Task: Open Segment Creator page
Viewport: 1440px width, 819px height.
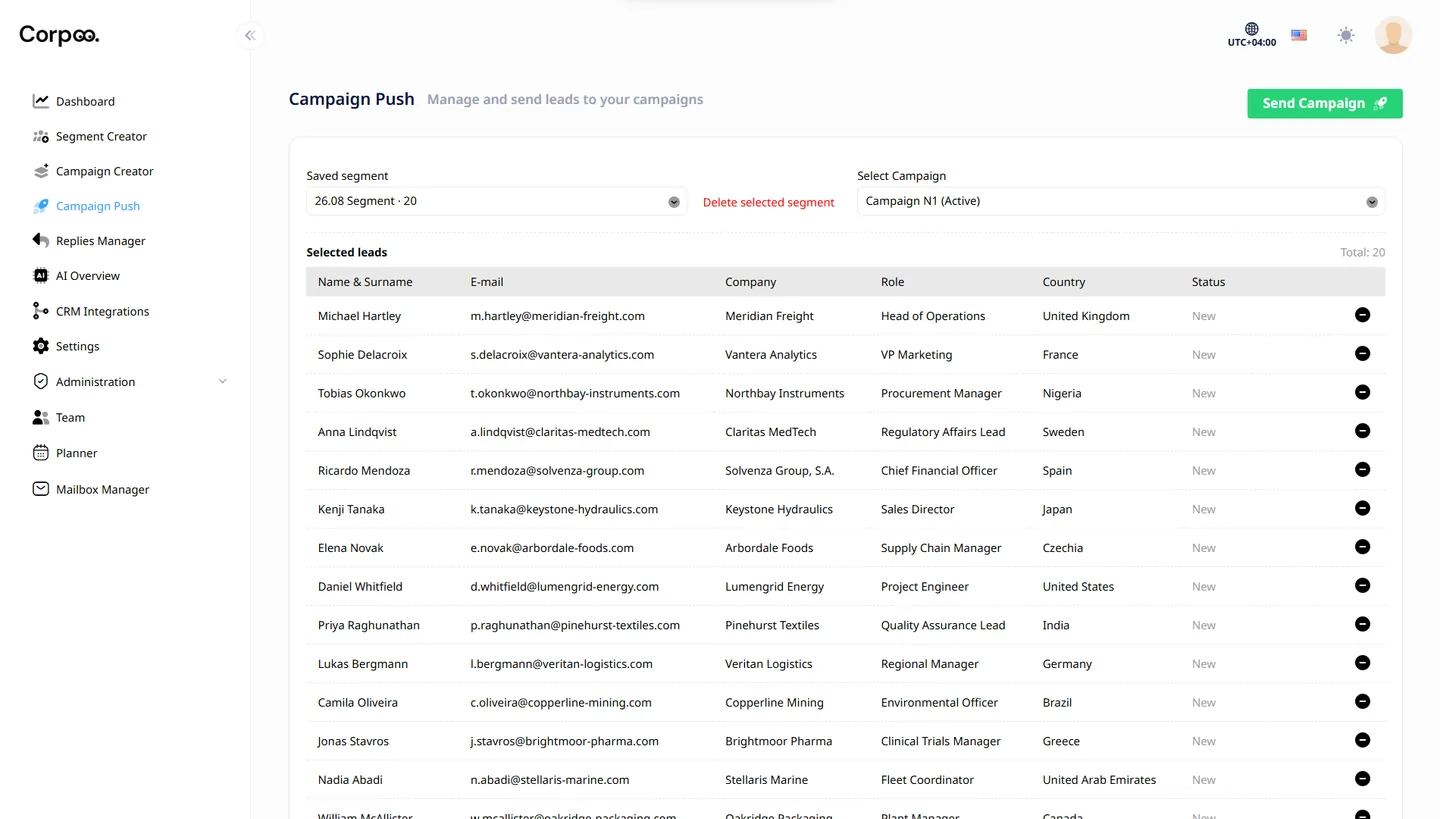Action: point(90,136)
